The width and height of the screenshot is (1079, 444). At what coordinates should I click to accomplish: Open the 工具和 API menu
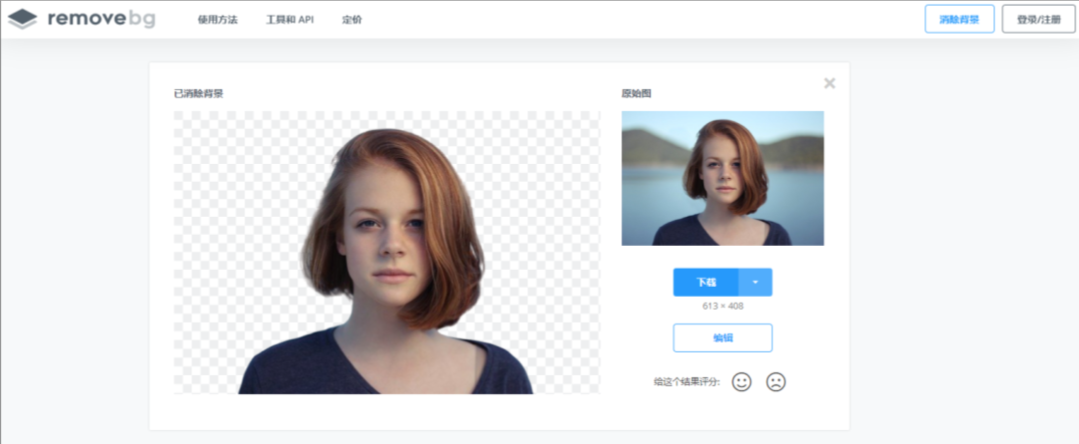[290, 20]
